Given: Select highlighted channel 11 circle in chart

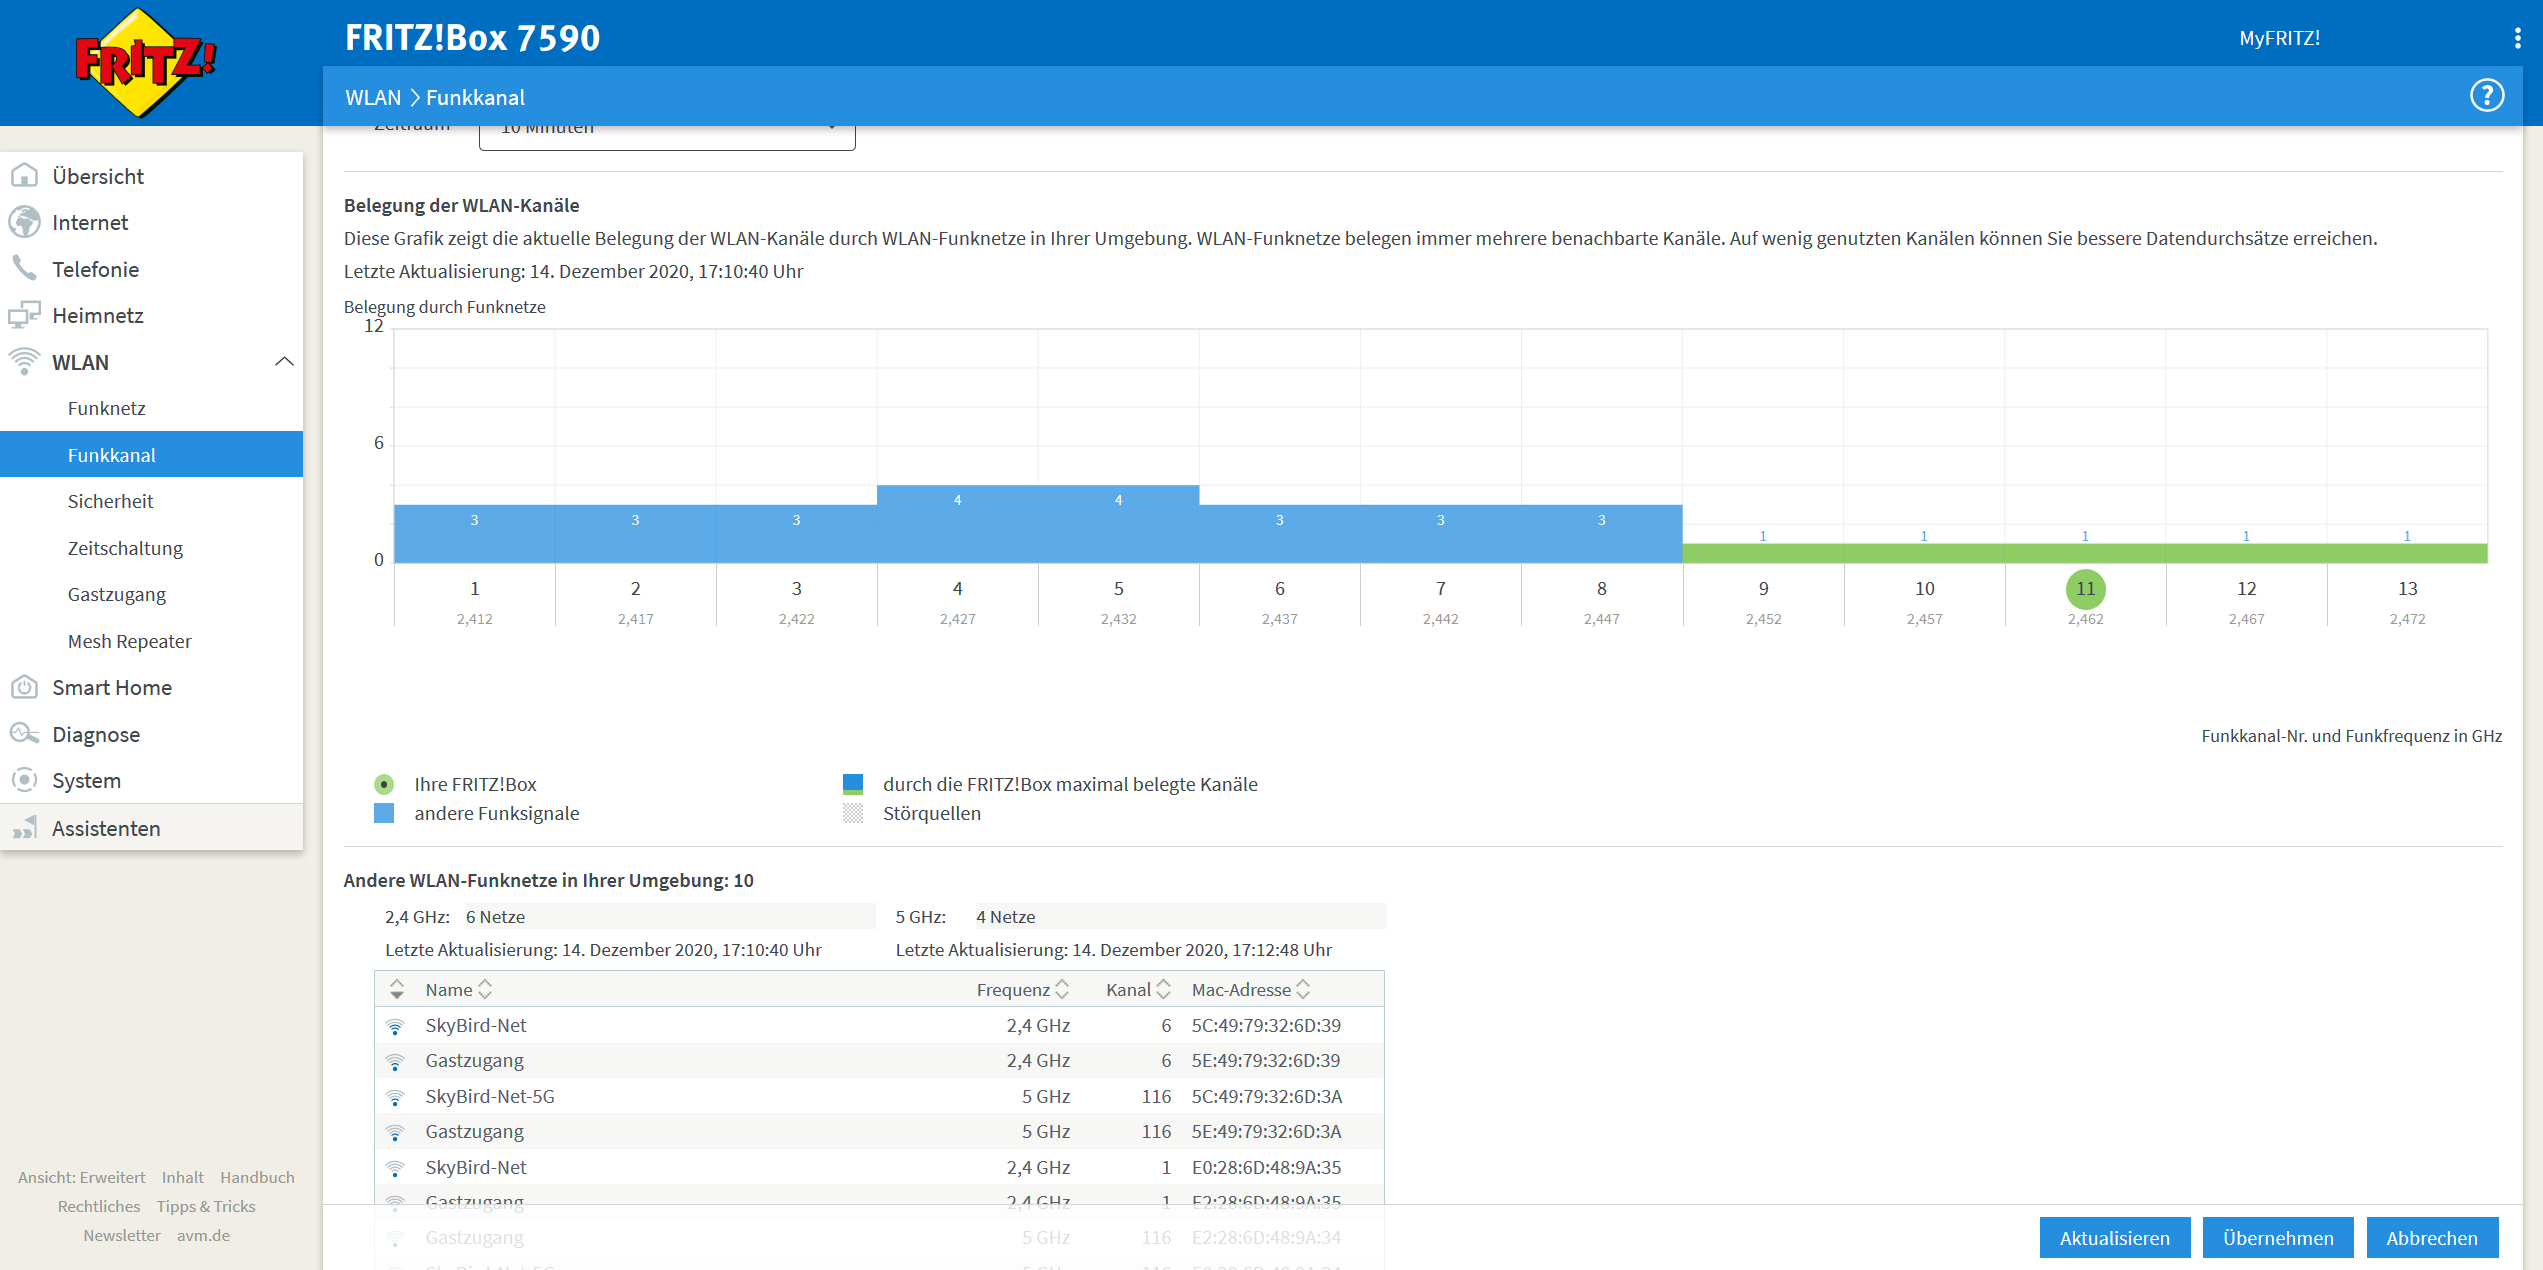Looking at the screenshot, I should (x=2085, y=589).
